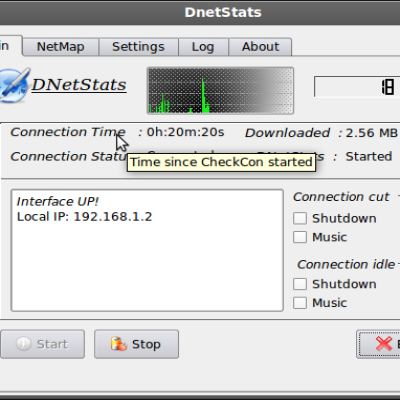Click the DNetStats globe logo icon
Image resolution: width=400 pixels, height=400 pixels.
14,85
